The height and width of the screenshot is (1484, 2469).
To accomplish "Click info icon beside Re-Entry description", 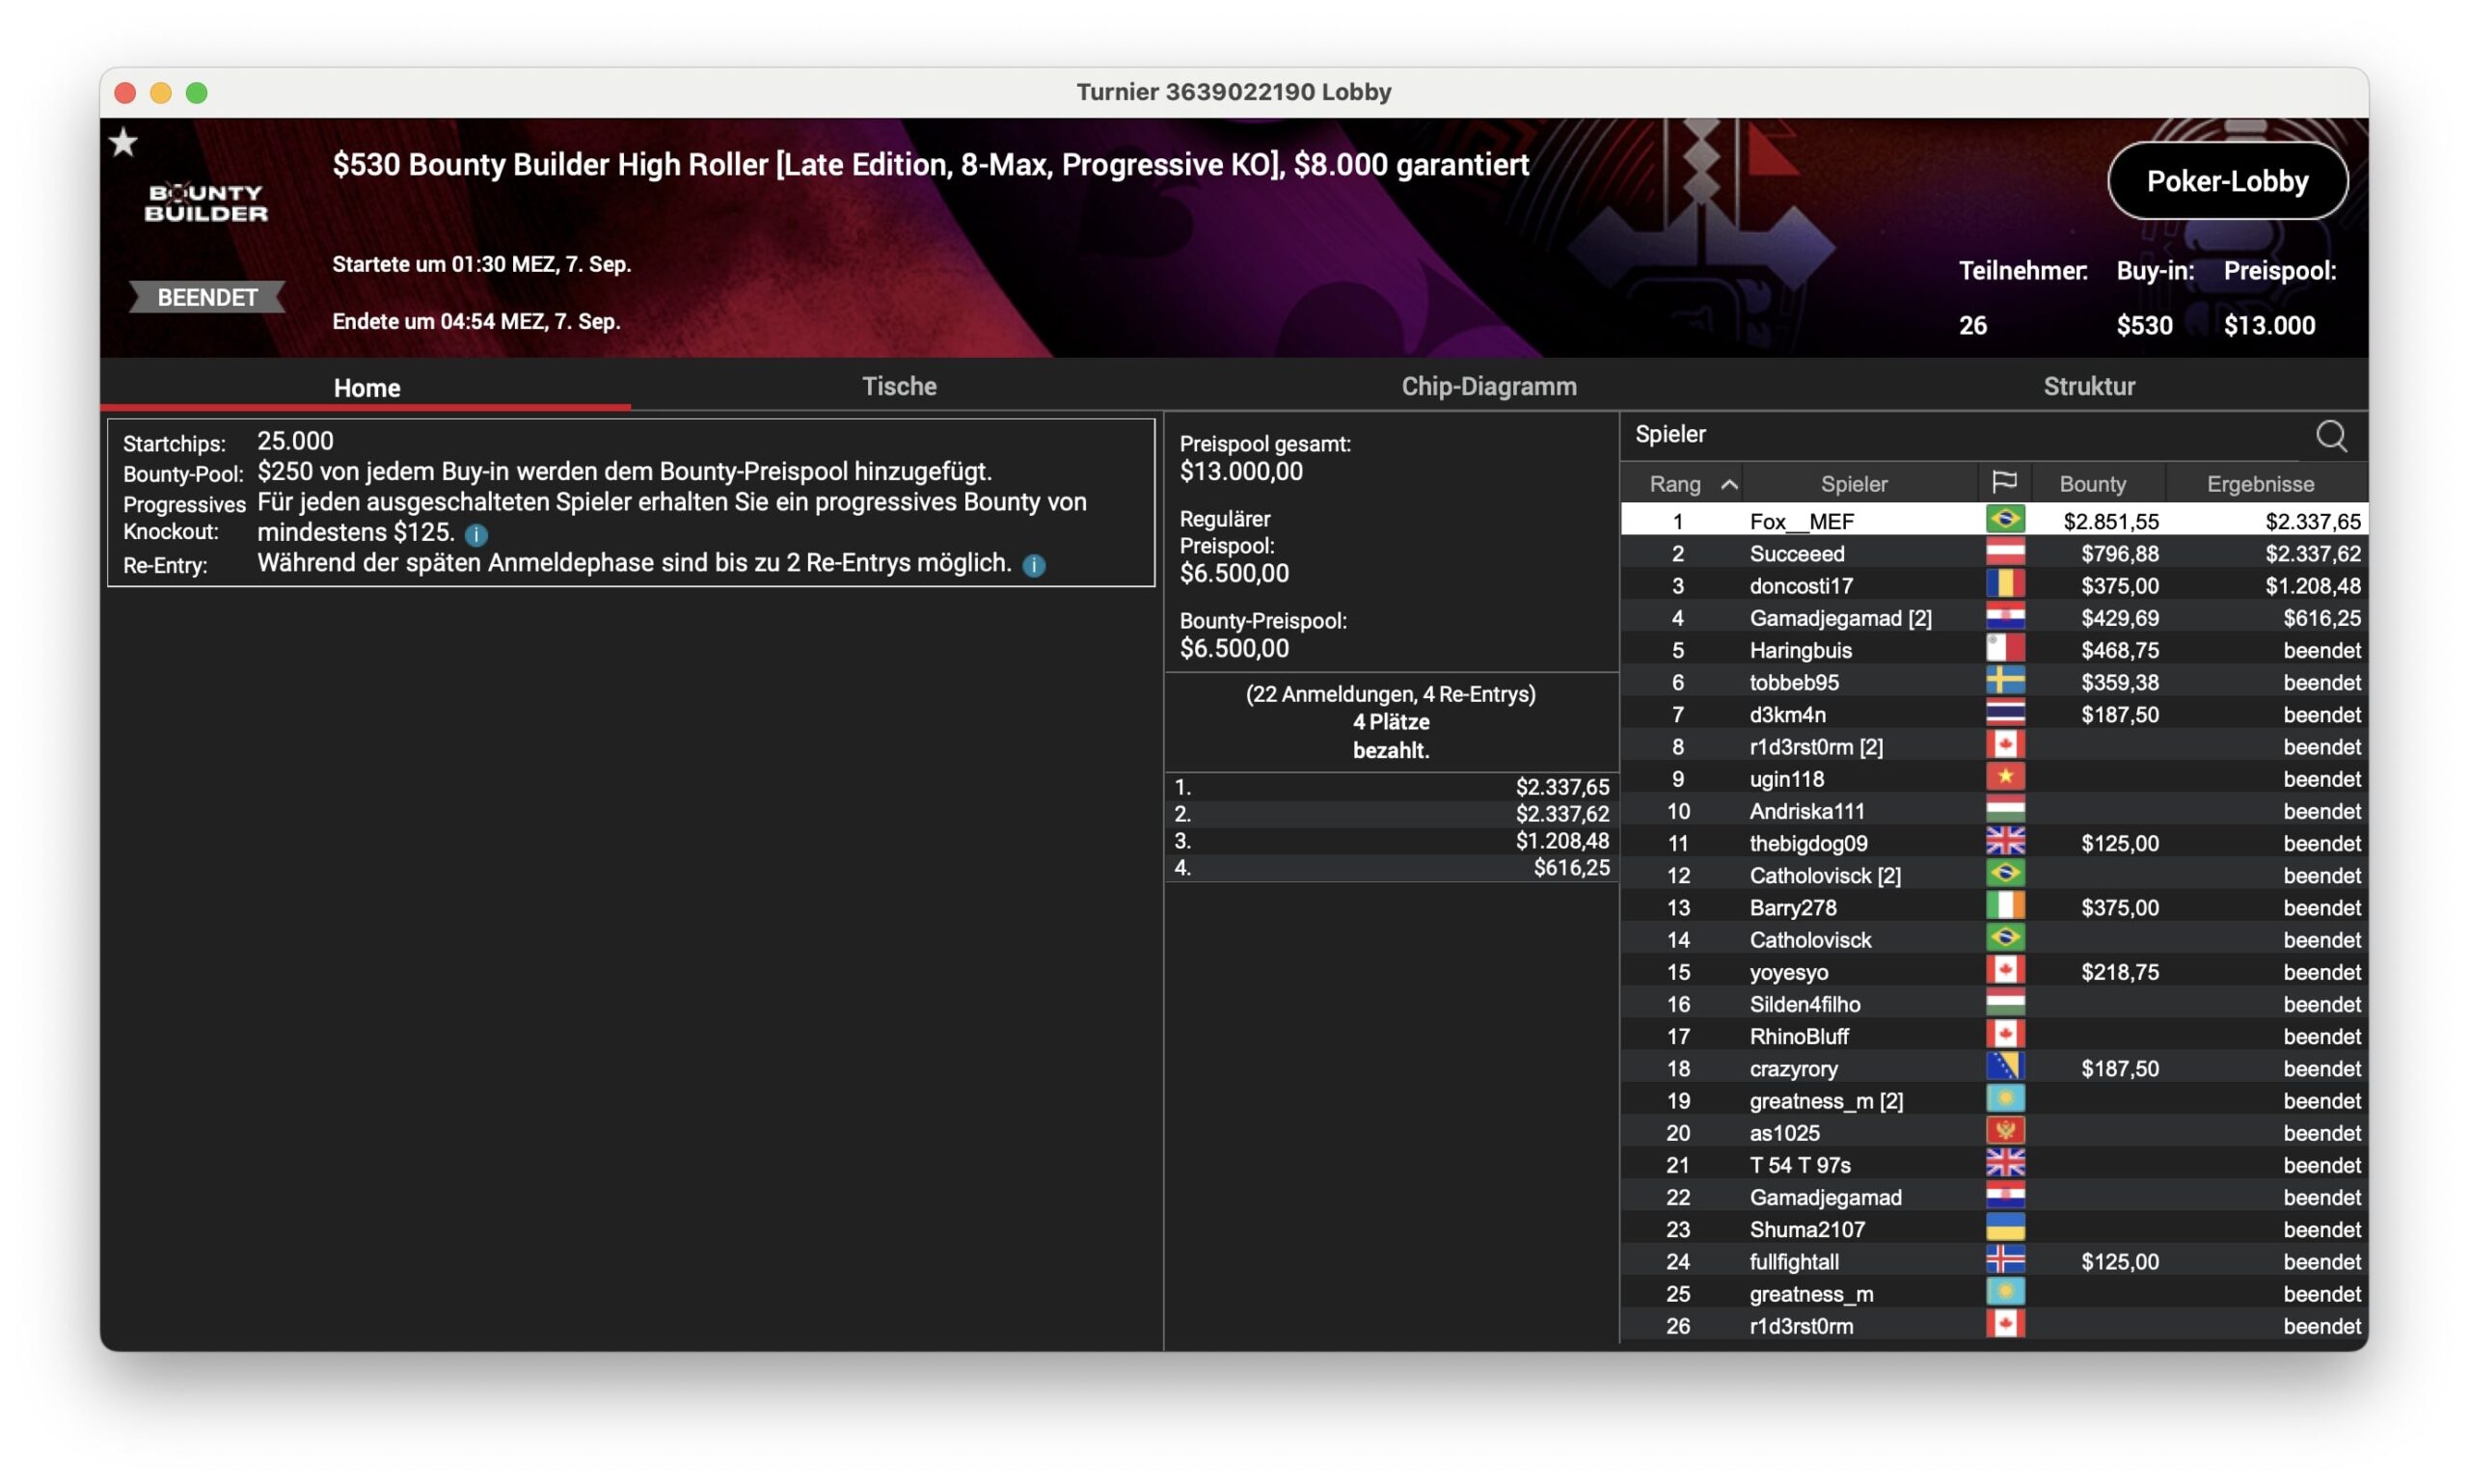I will coord(1033,566).
